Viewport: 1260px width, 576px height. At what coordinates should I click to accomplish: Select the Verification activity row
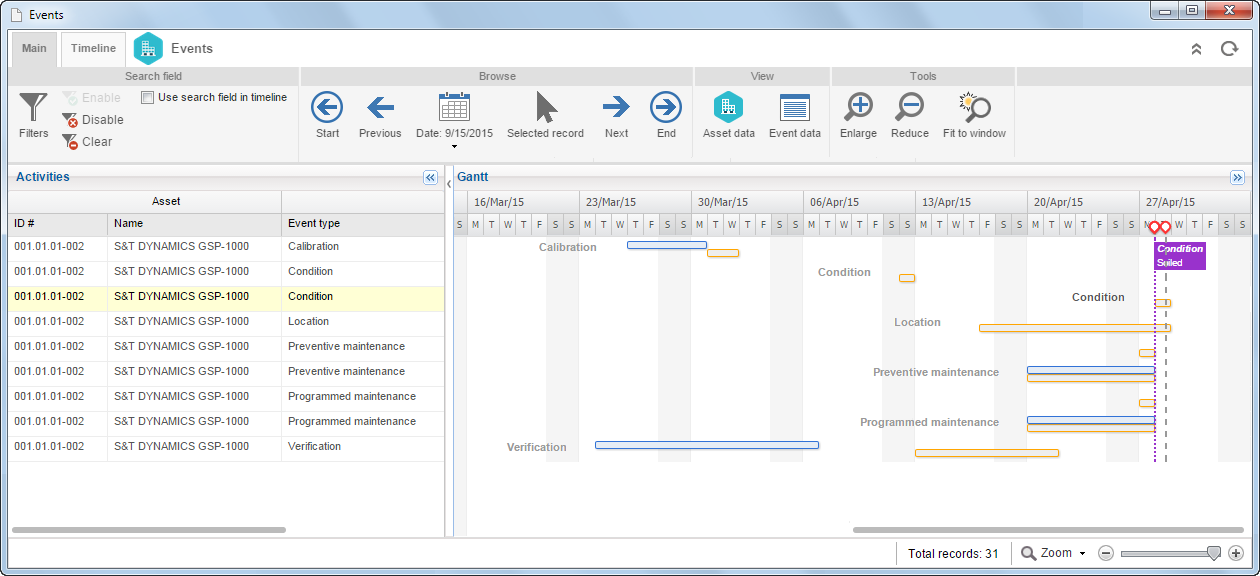tap(226, 447)
